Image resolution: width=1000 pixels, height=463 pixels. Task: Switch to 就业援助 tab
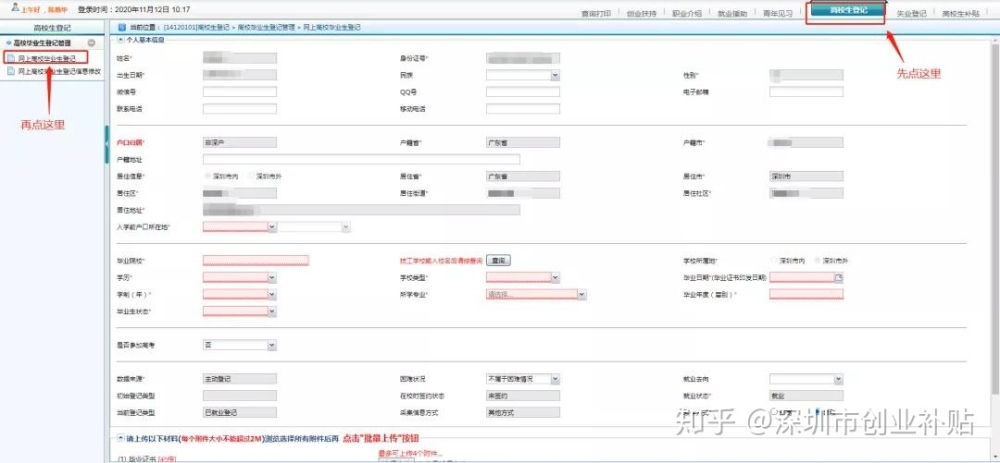[732, 13]
